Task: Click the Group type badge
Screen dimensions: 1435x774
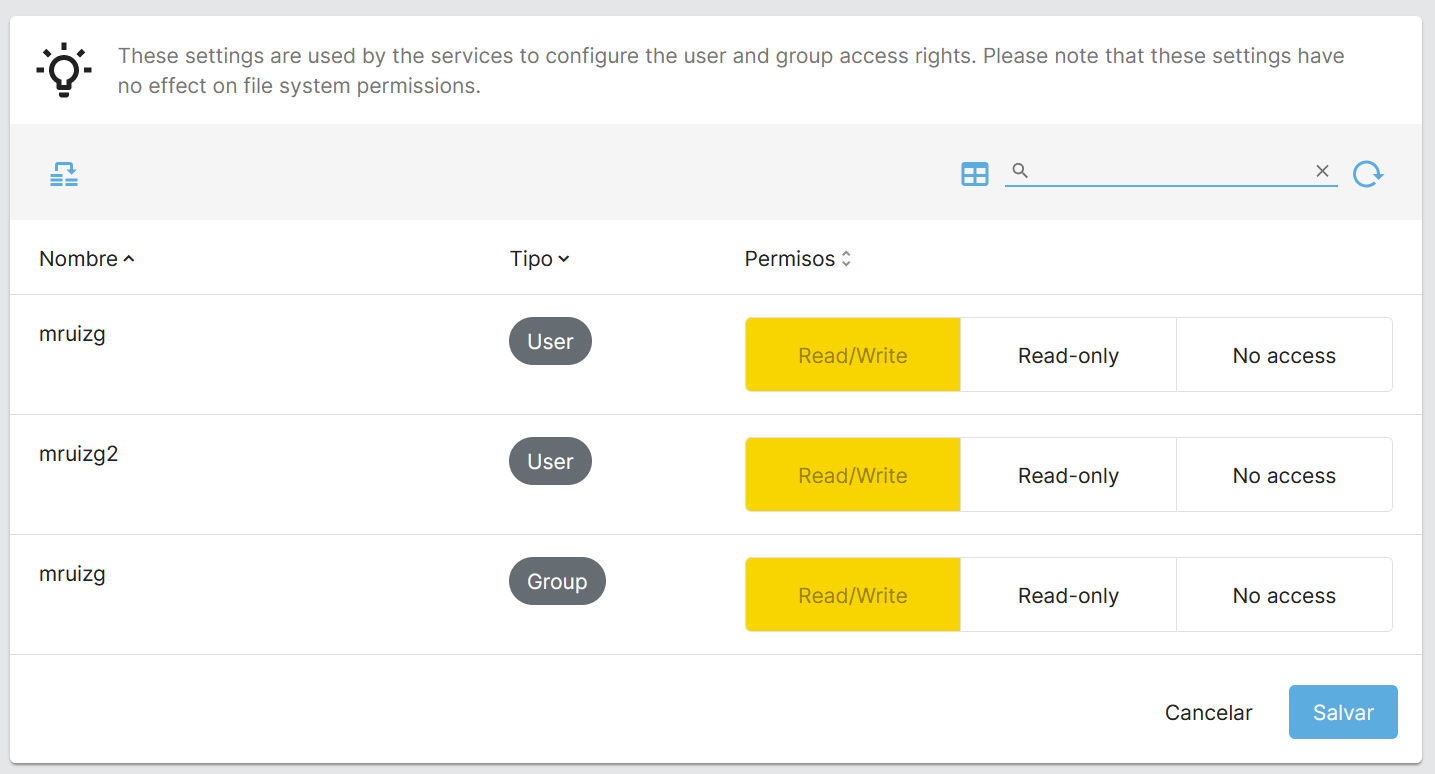Action: (x=557, y=581)
